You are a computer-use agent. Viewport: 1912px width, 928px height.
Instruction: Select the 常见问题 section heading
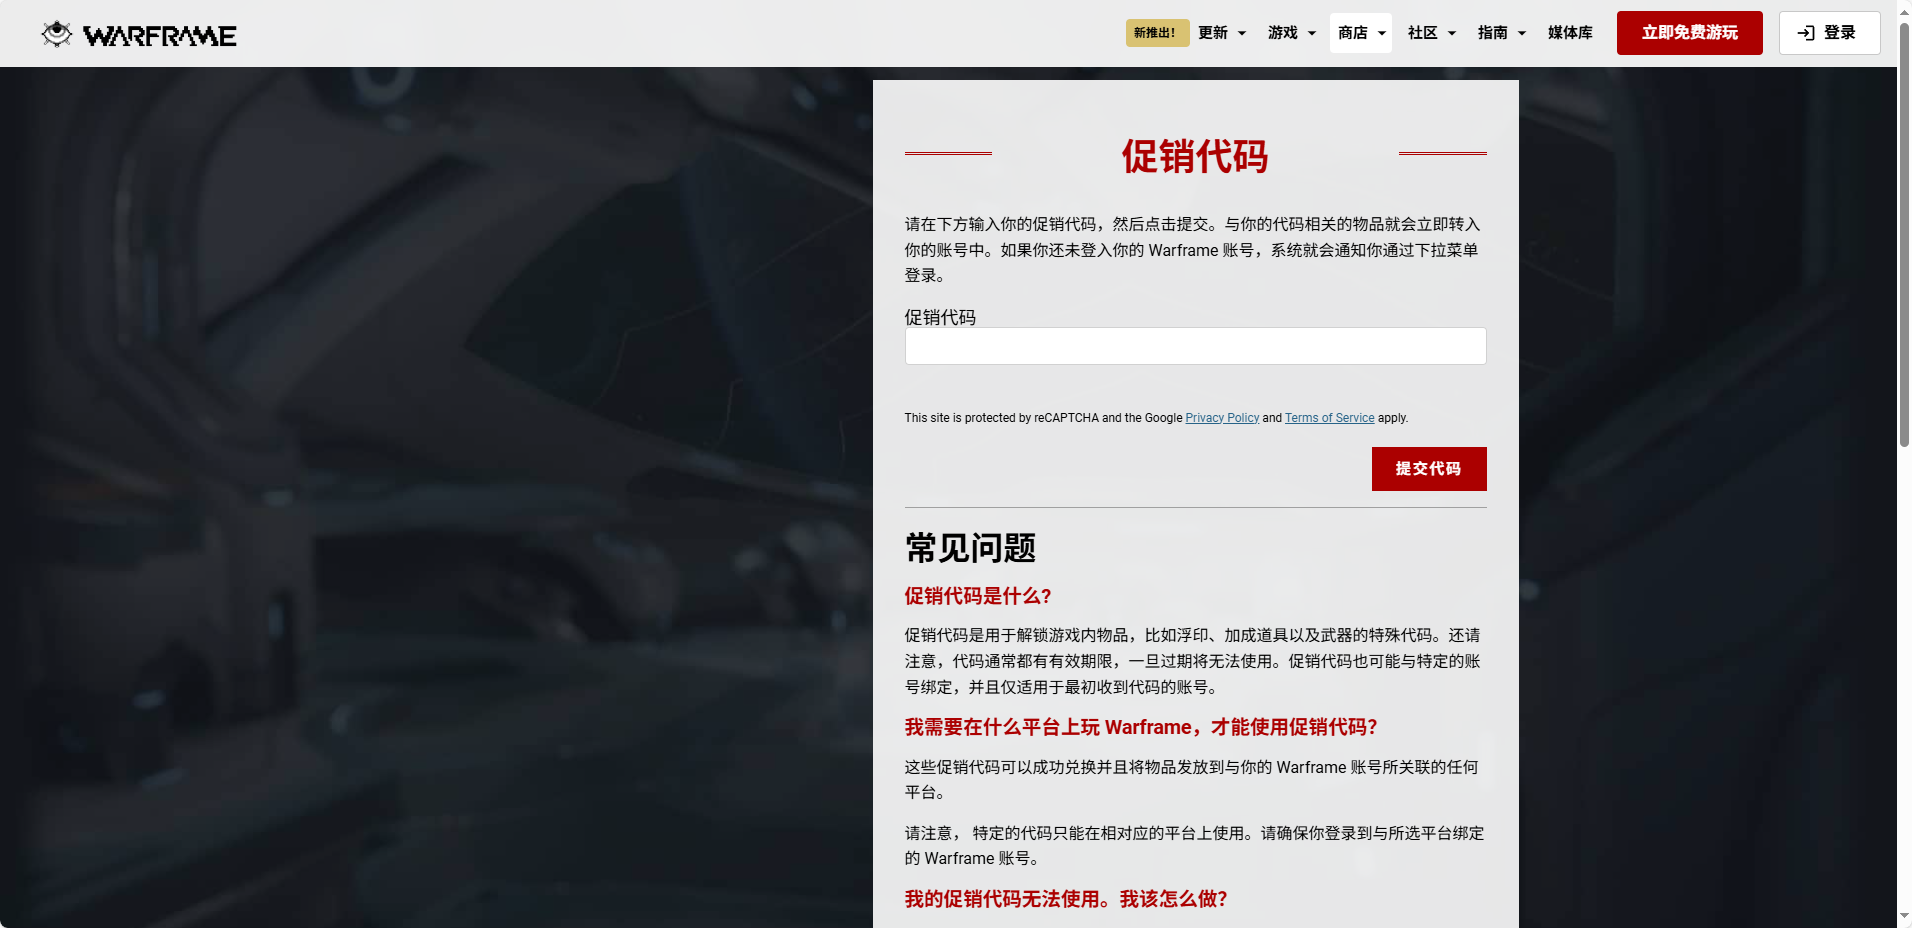click(x=969, y=548)
